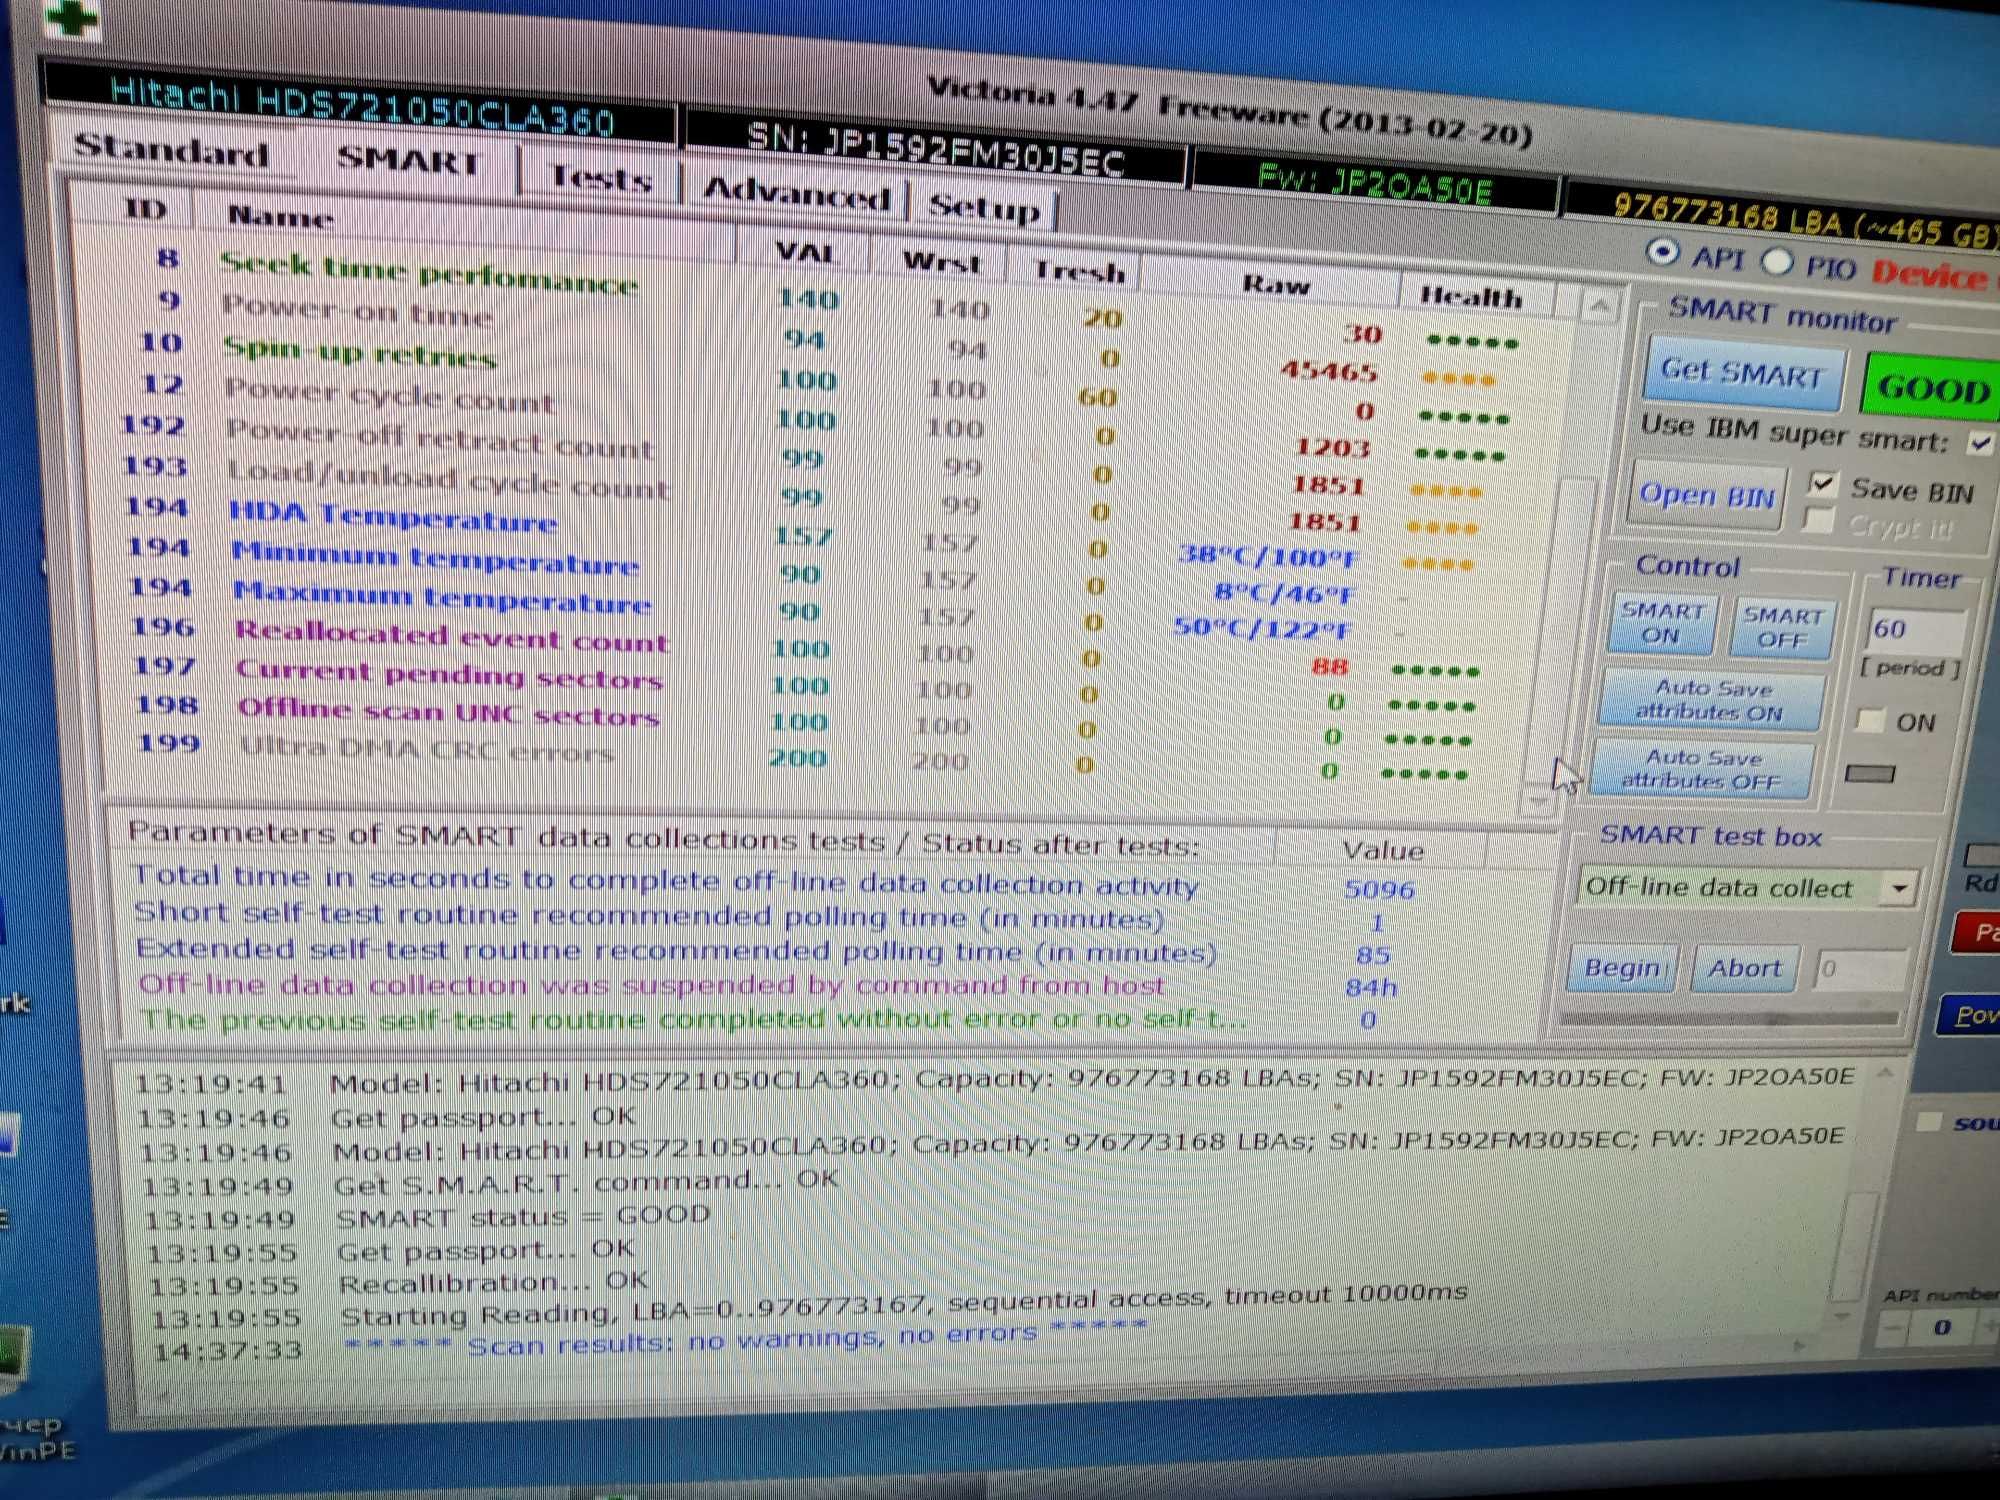This screenshot has width=2000, height=1500.
Task: Click the SMART test box number field
Action: 1860,969
